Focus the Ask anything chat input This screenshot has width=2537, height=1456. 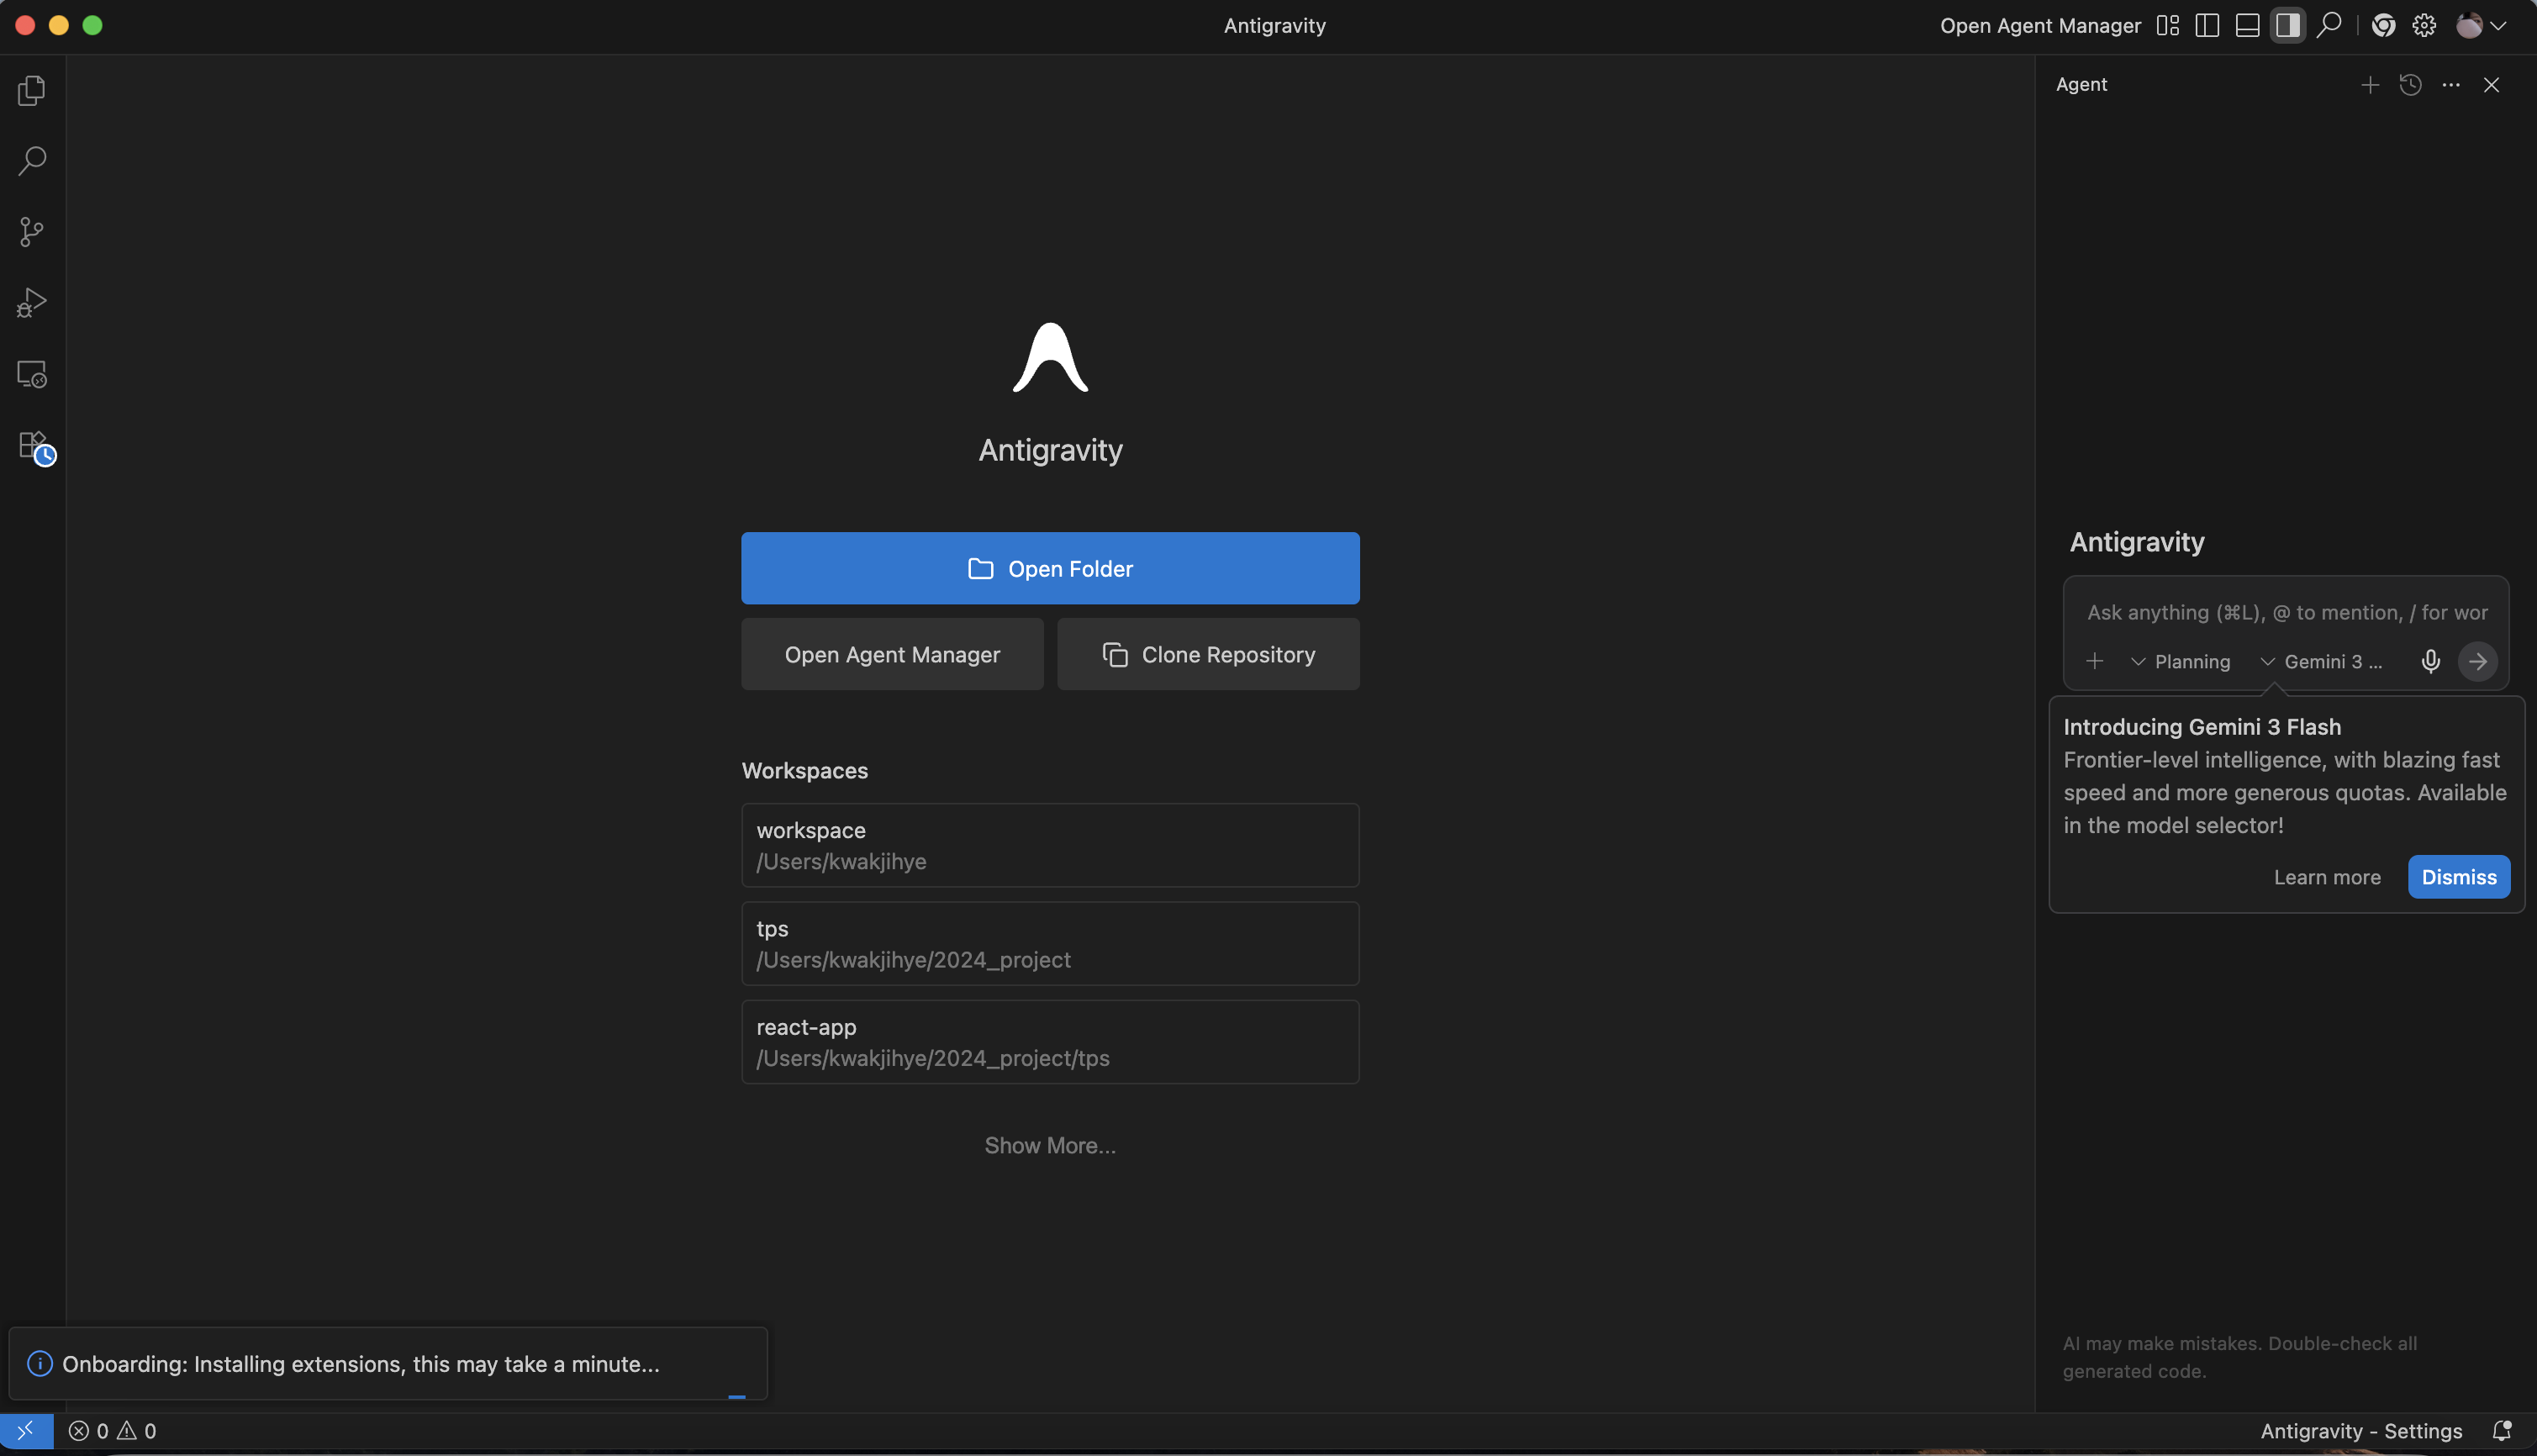tap(2287, 612)
